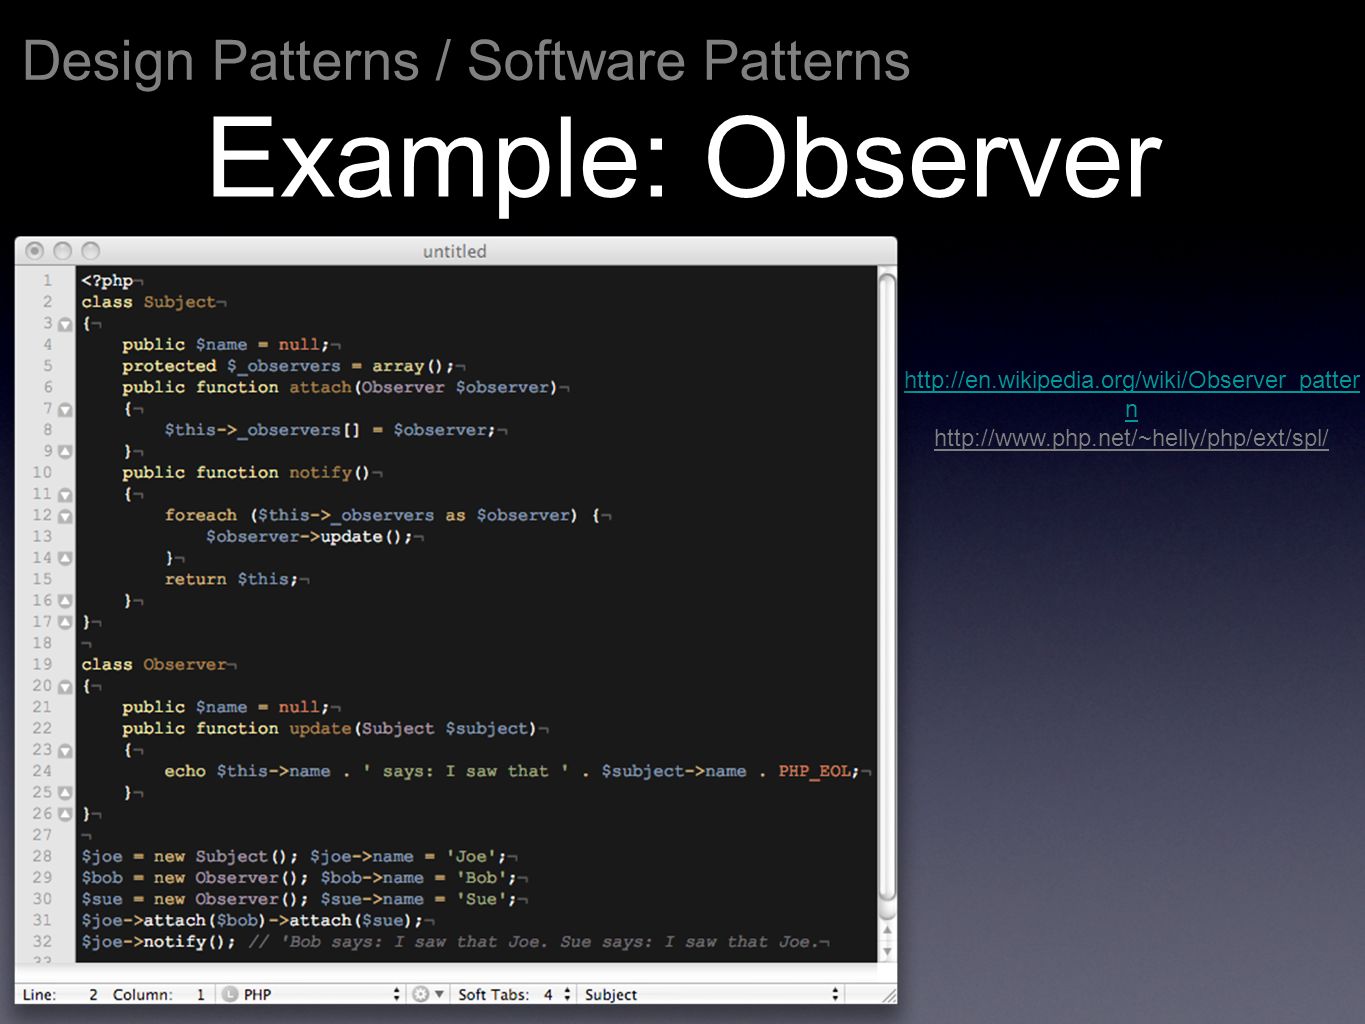Click the editor's vertical scrollbar thumb
The width and height of the screenshot is (1365, 1024).
(x=887, y=590)
